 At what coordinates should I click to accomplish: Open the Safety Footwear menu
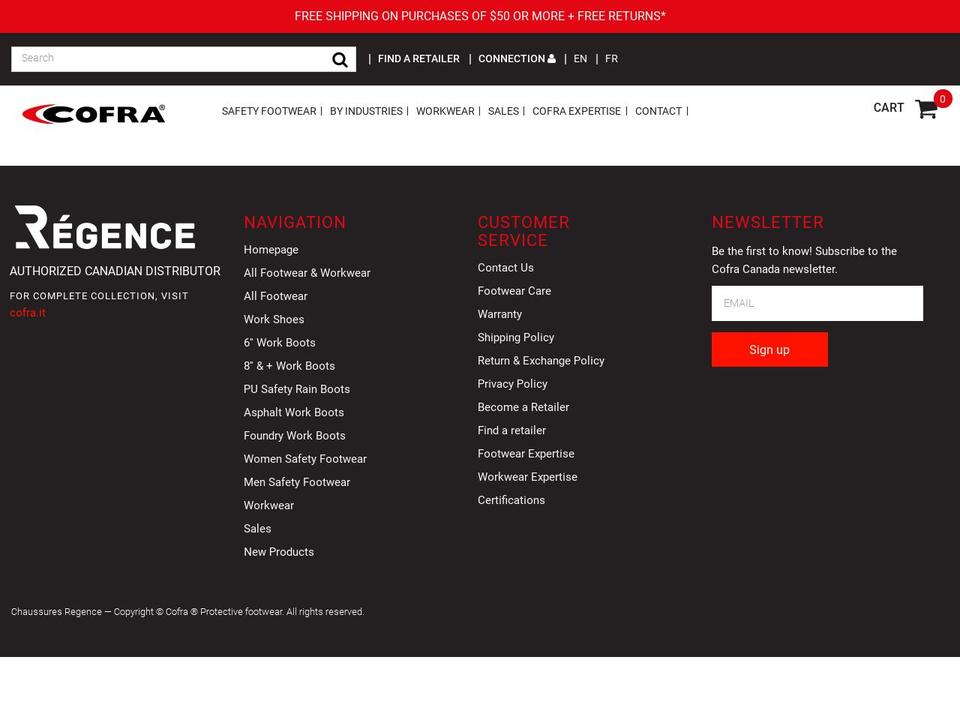(269, 111)
